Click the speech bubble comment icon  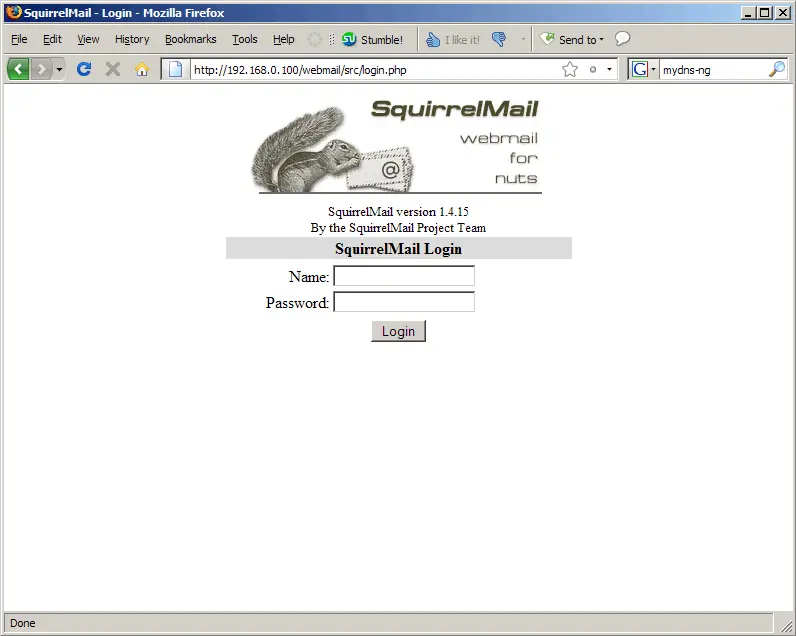[622, 39]
